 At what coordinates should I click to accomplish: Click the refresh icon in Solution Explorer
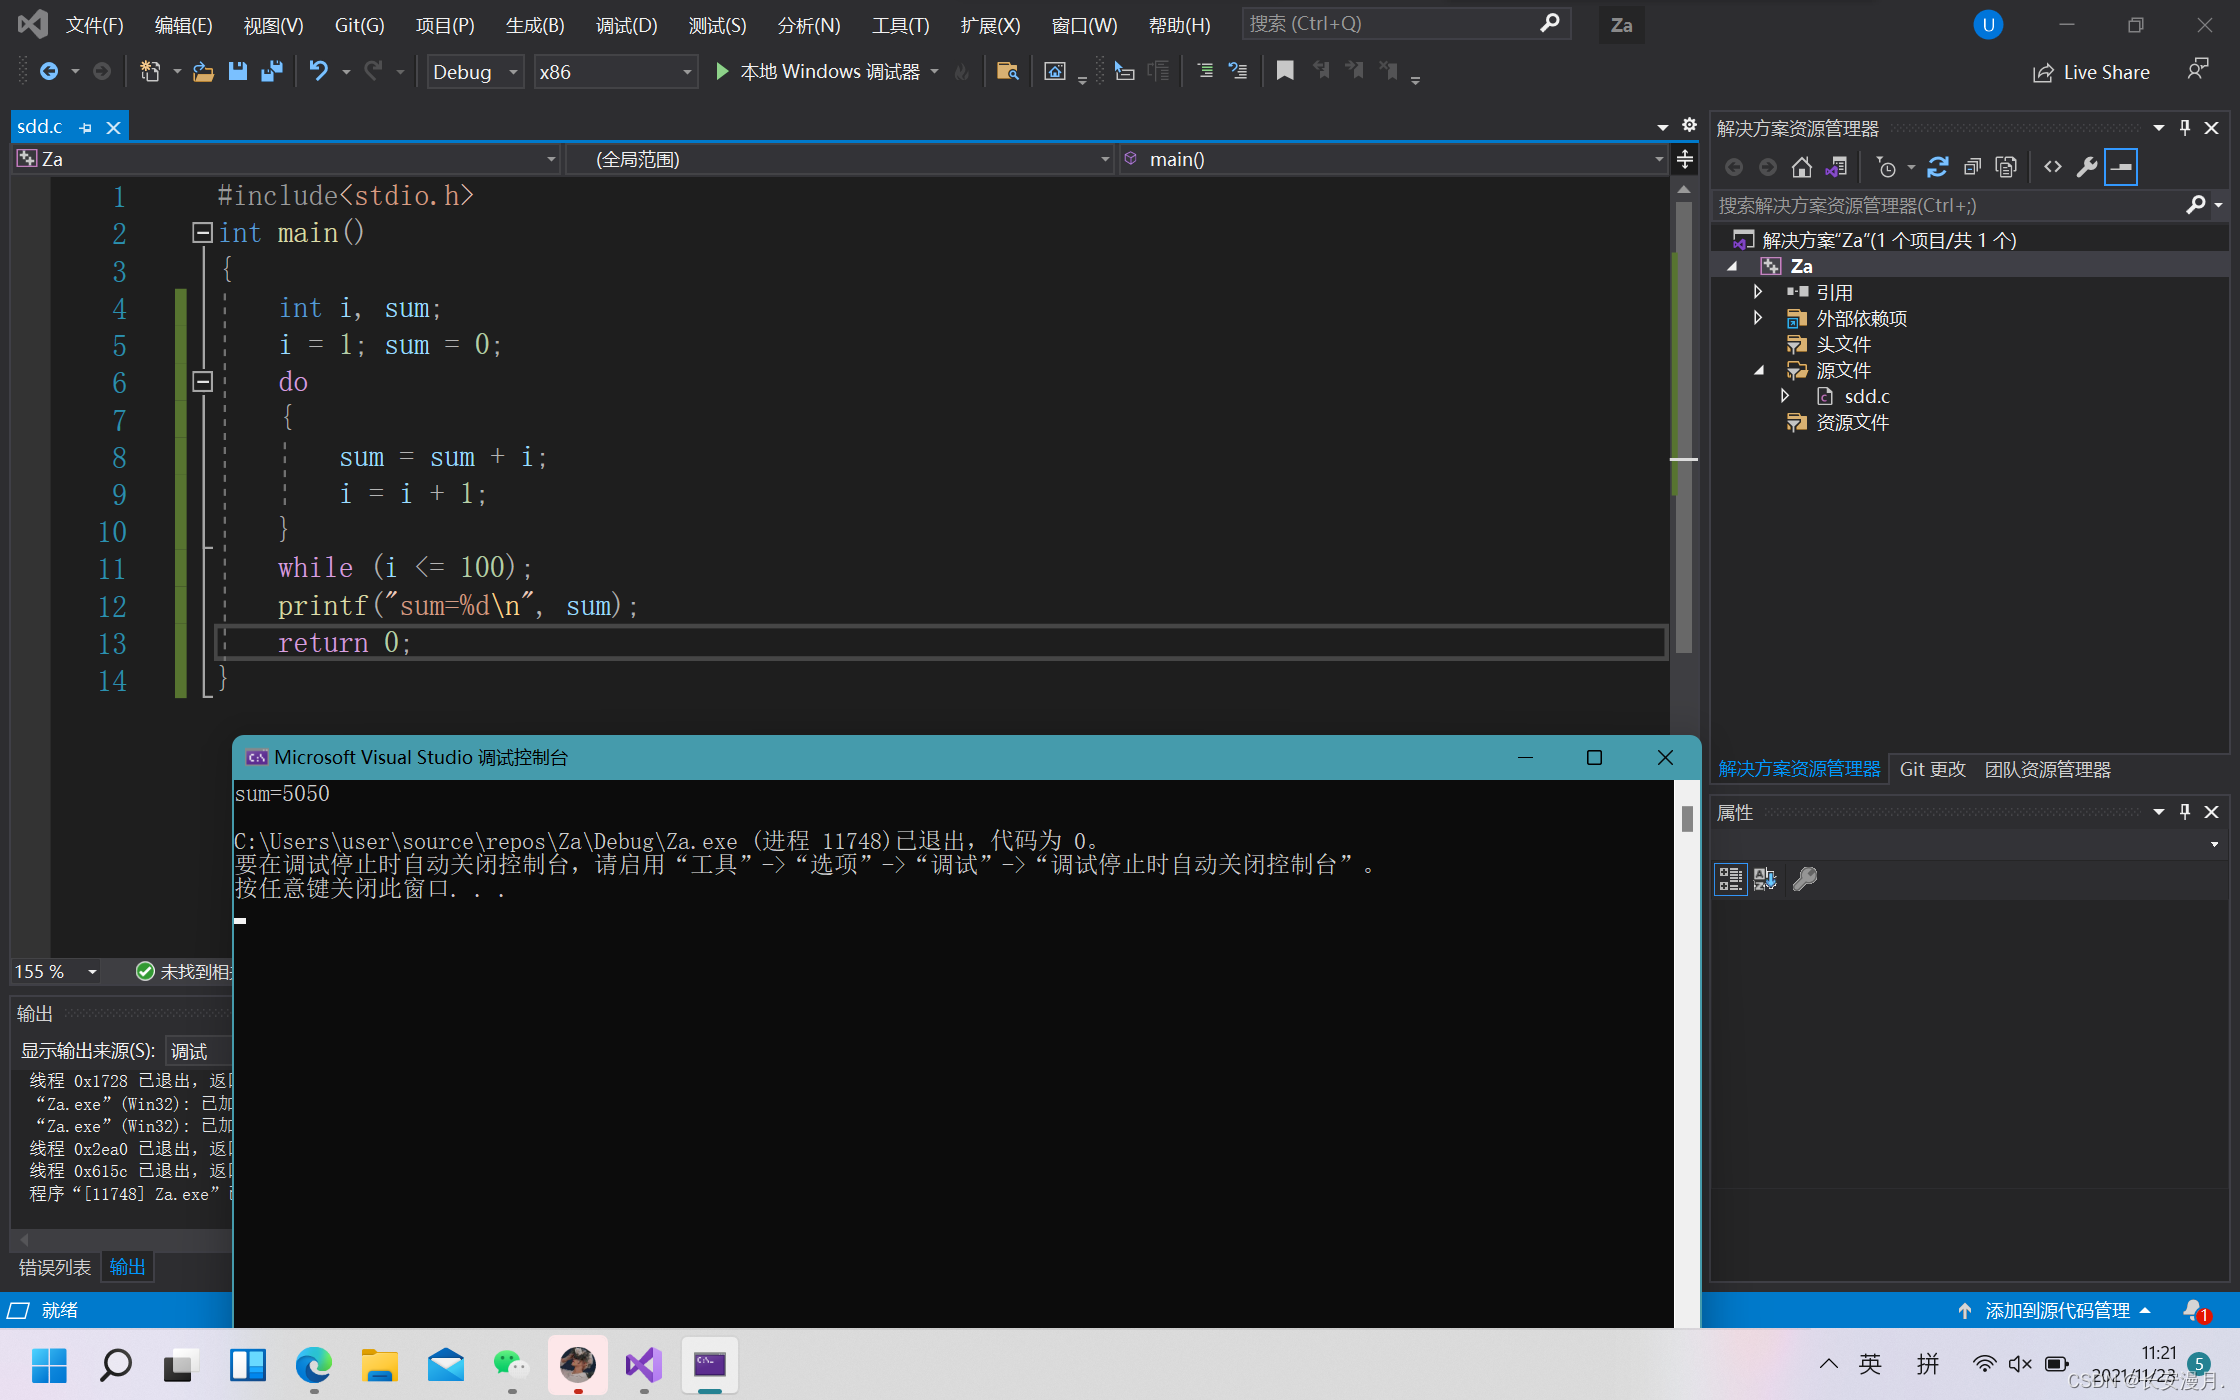pos(1937,167)
